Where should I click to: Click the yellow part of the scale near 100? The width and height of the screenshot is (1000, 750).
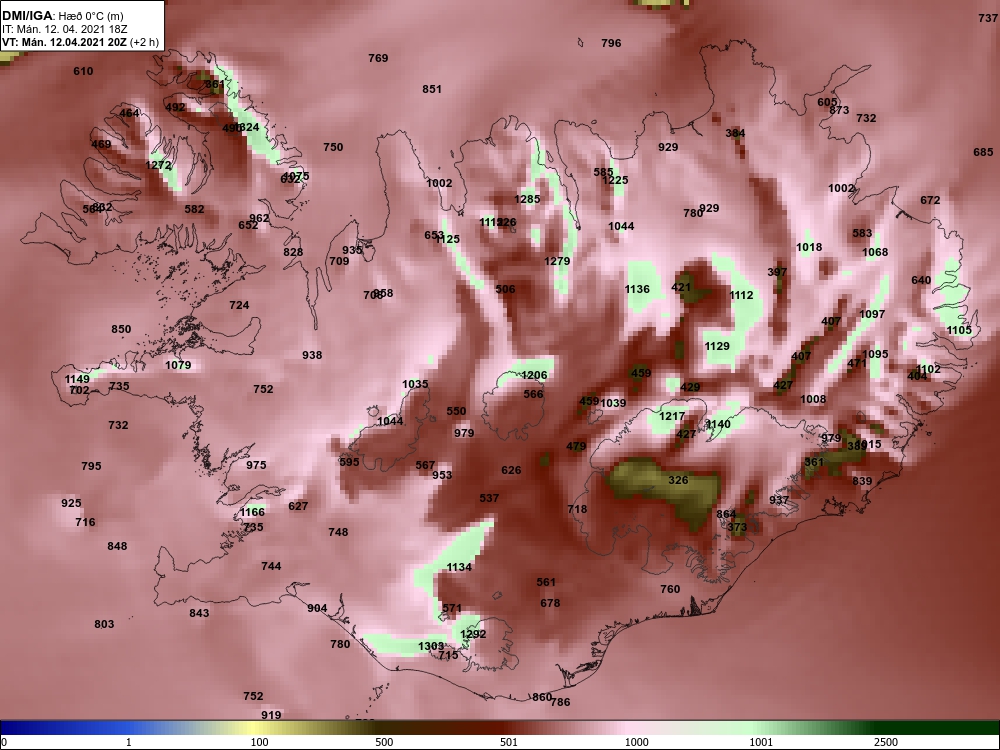click(255, 728)
